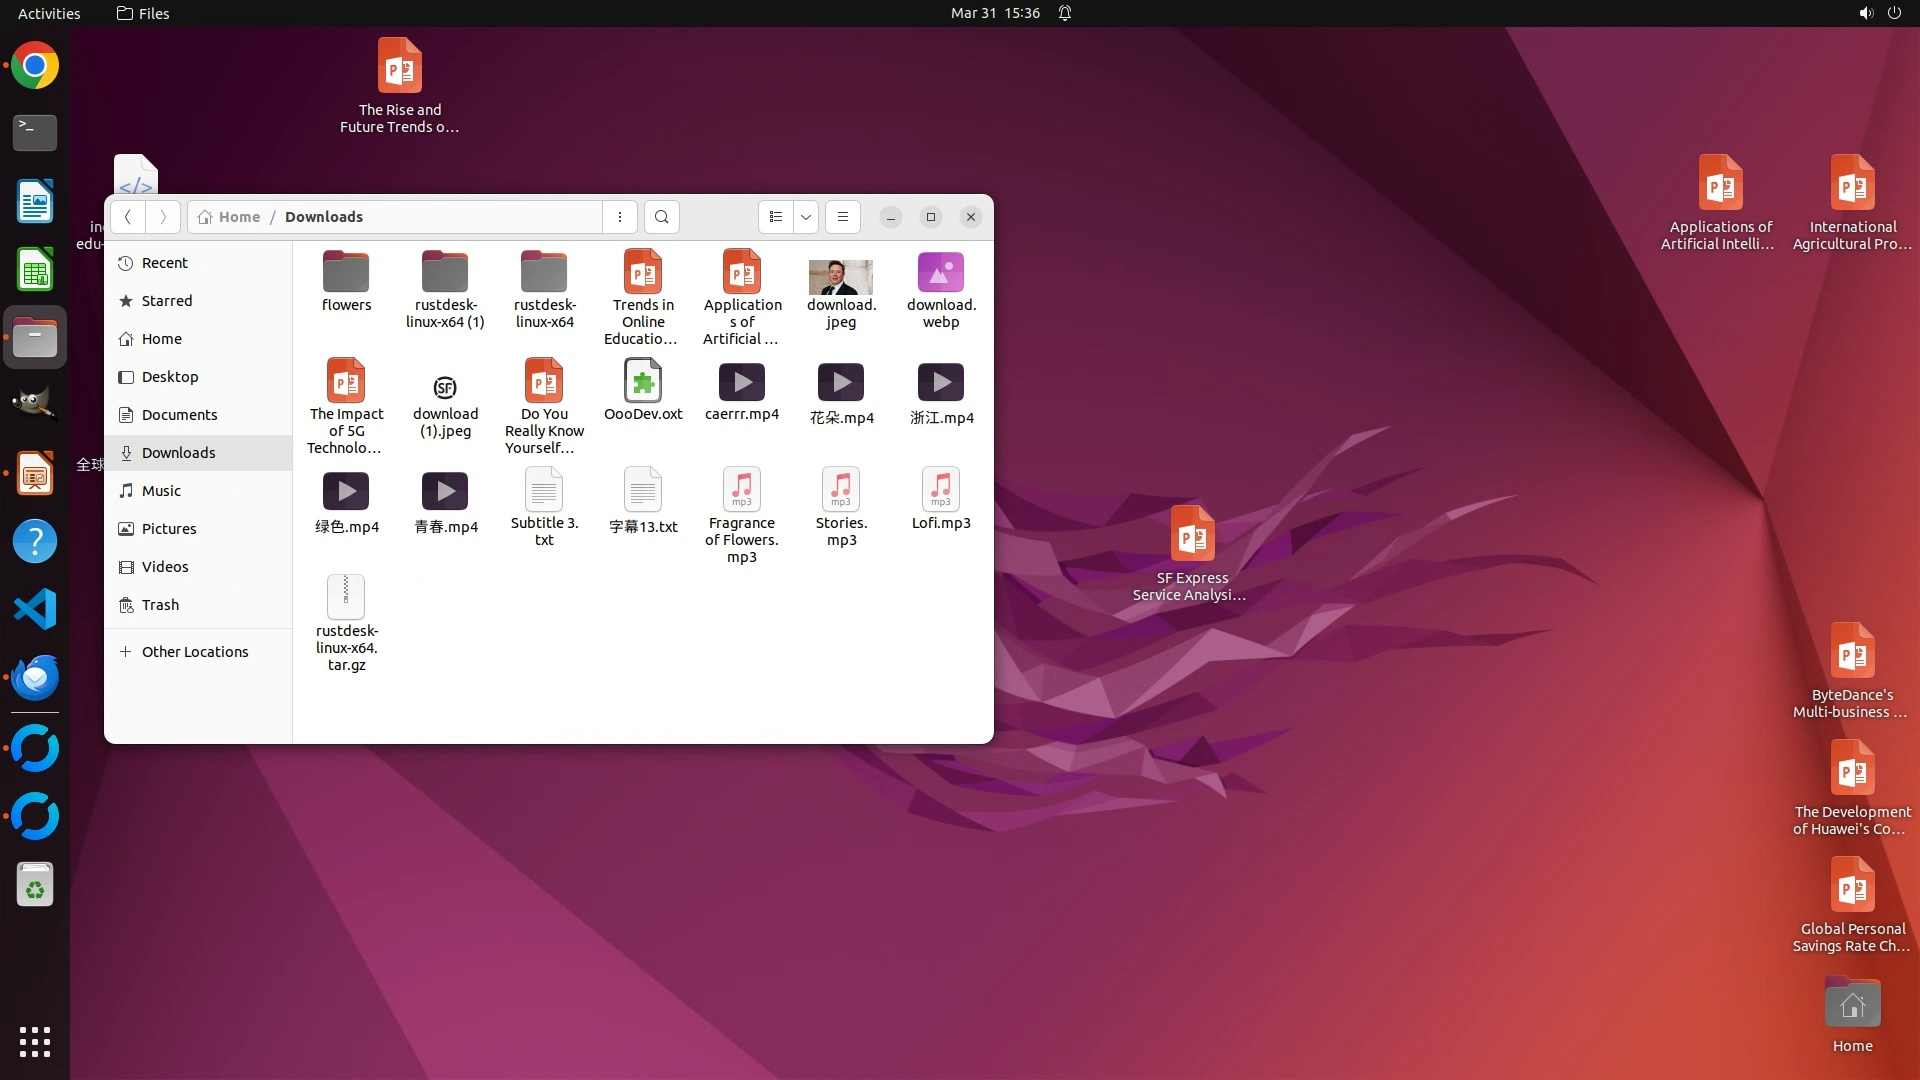Select the flowers folder icon
Viewport: 1920px width, 1080px height.
point(346,273)
